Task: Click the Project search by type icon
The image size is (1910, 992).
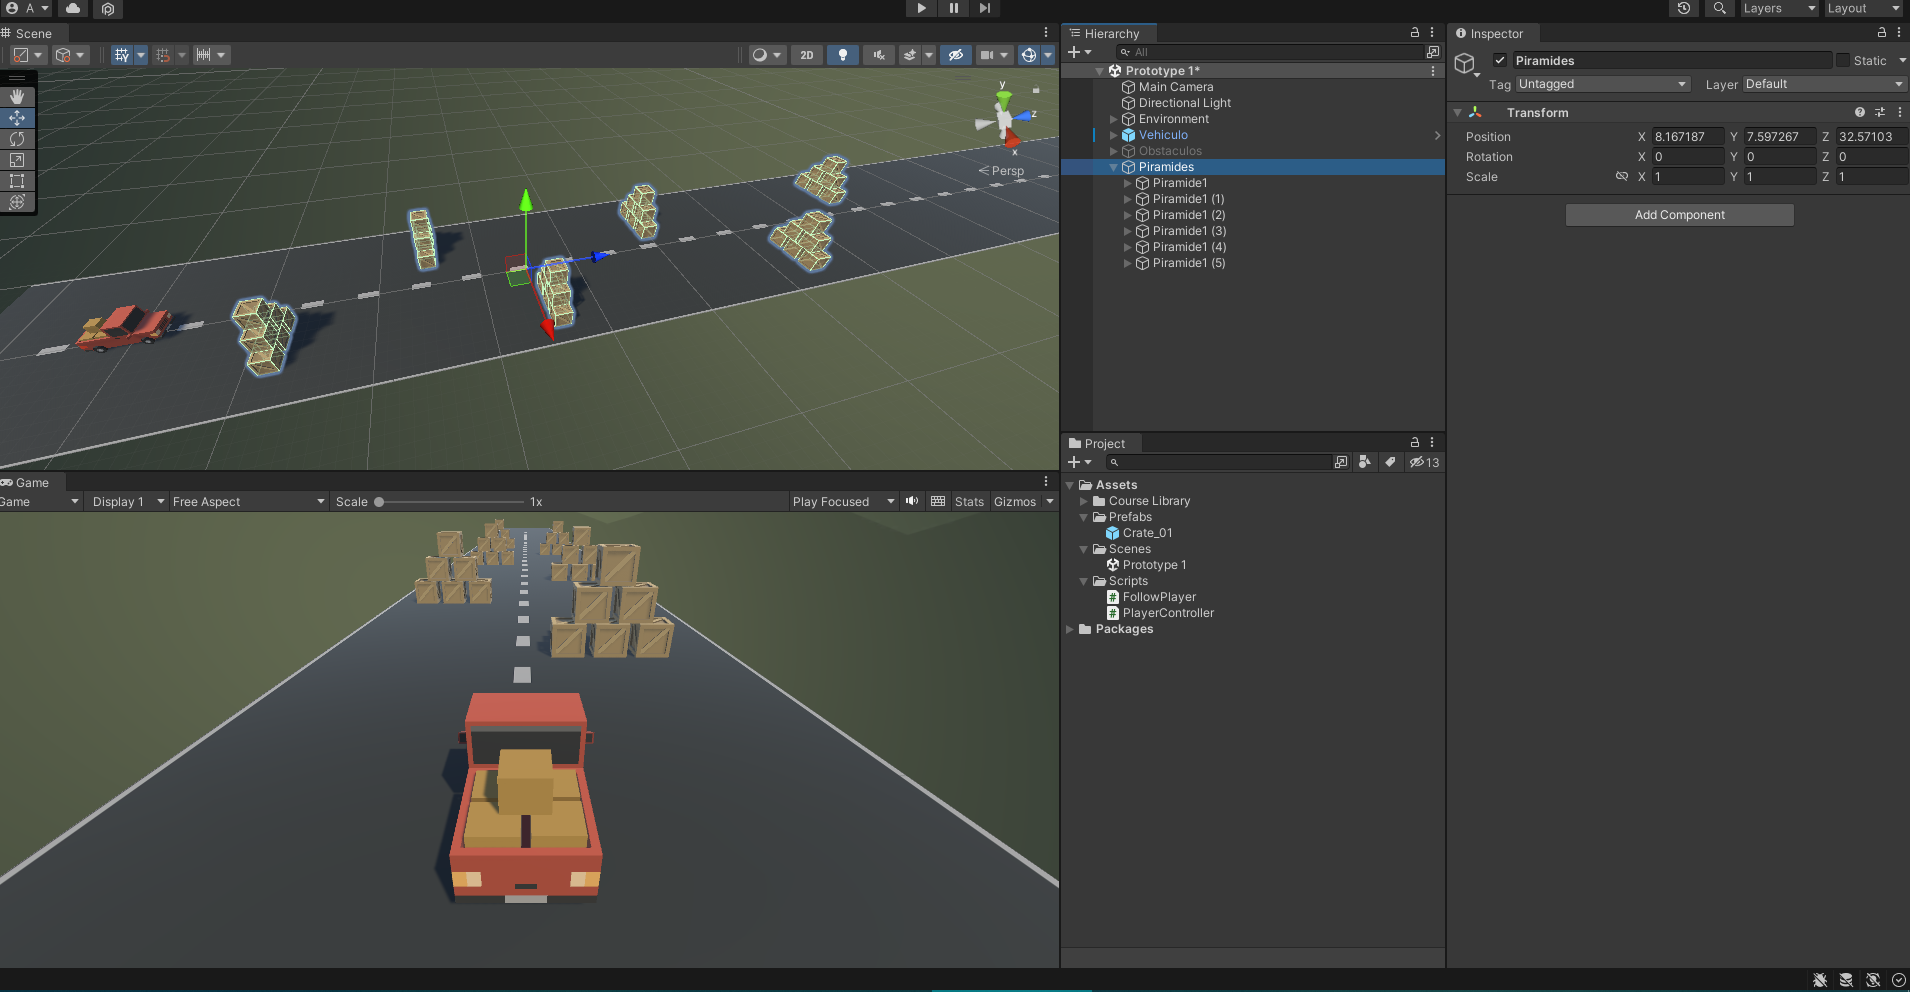Action: [x=1365, y=462]
